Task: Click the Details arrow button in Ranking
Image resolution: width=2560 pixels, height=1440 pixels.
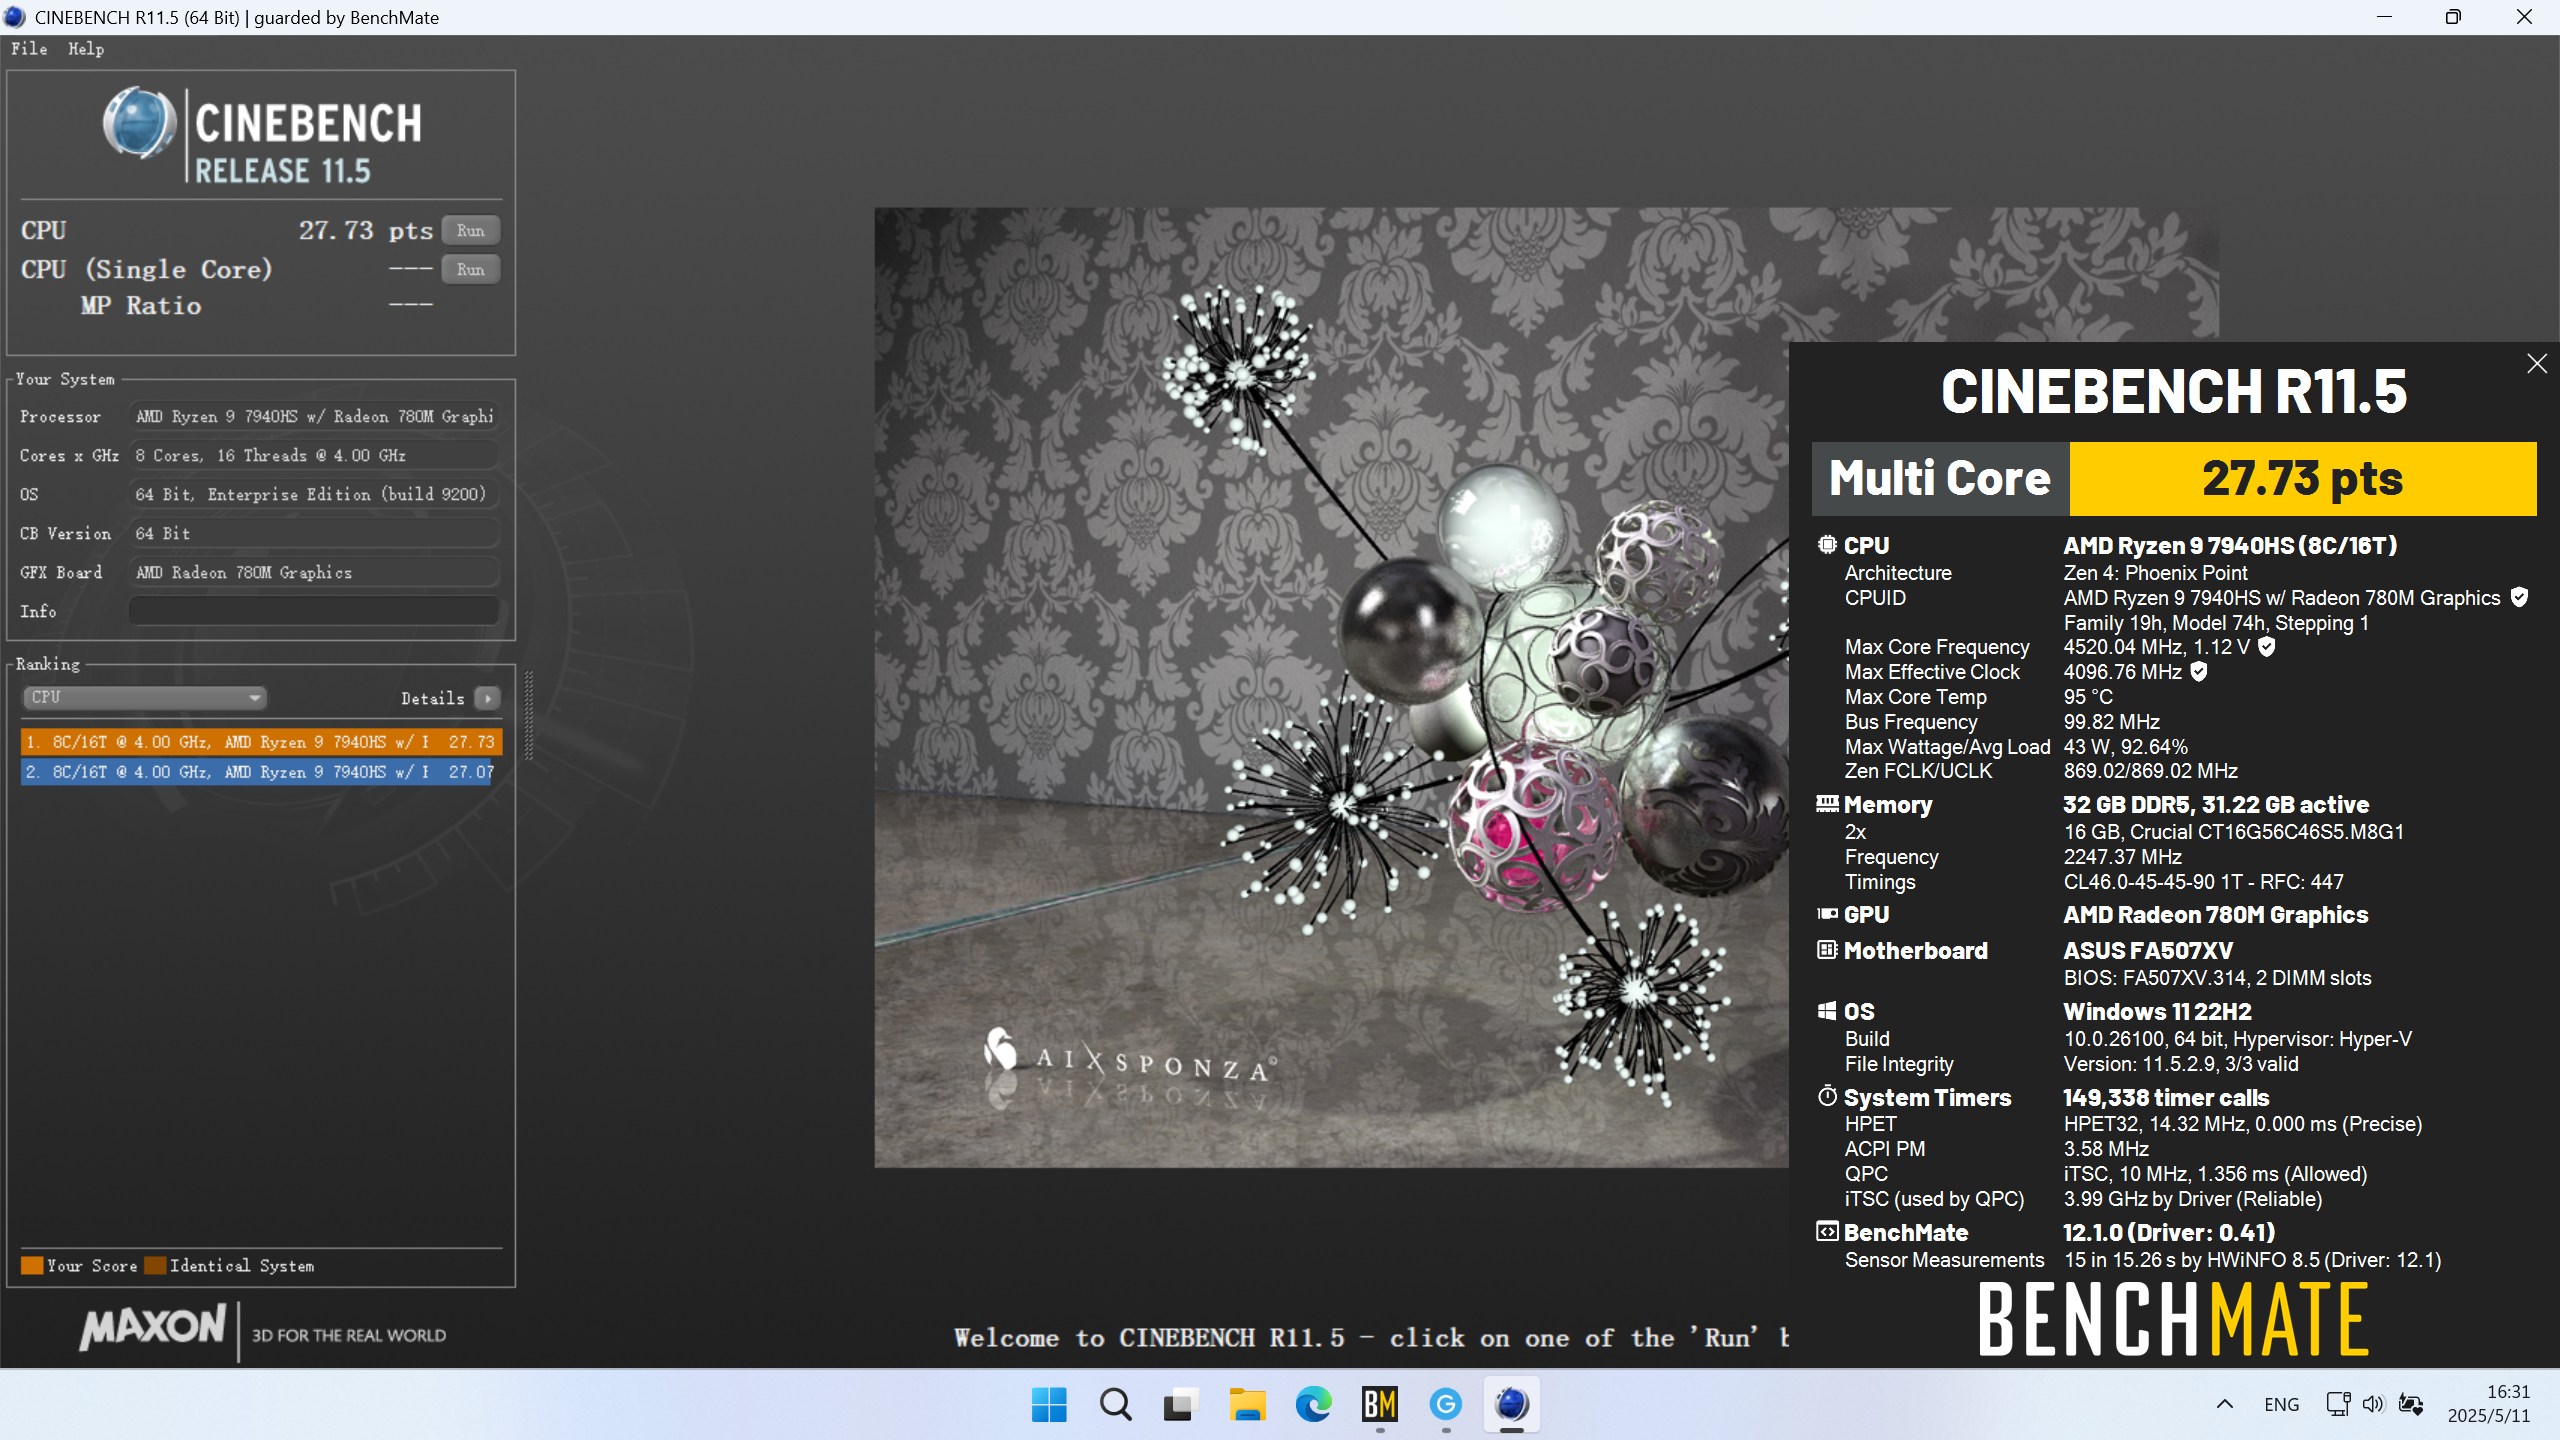Action: point(487,698)
